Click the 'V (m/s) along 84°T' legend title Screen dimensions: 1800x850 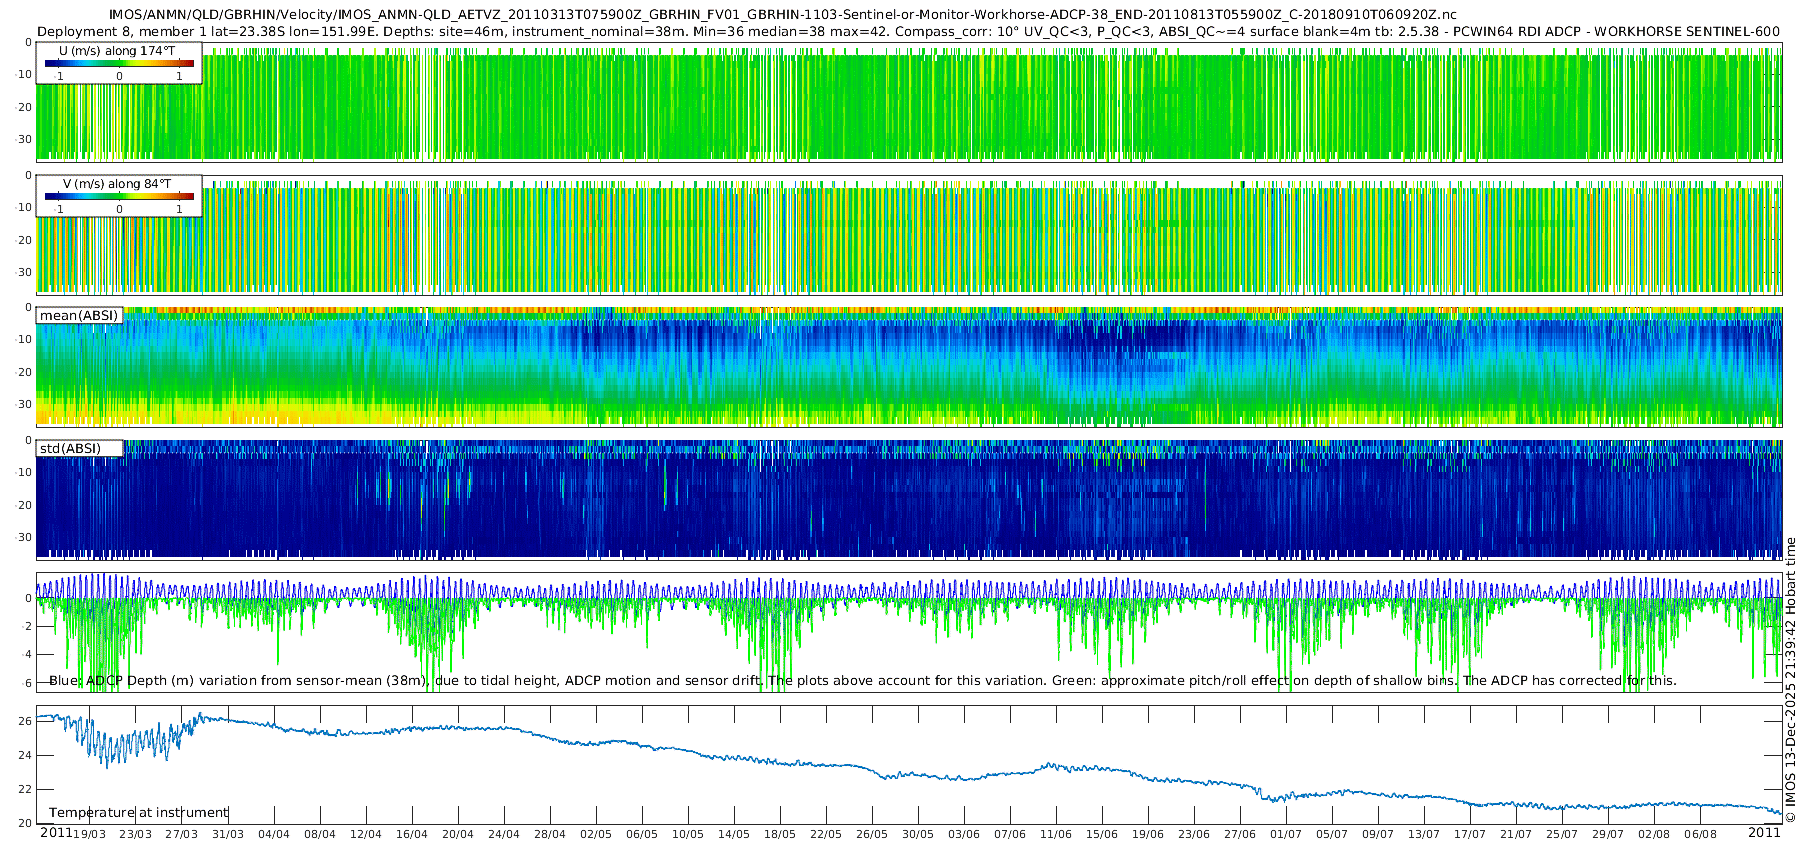117,184
